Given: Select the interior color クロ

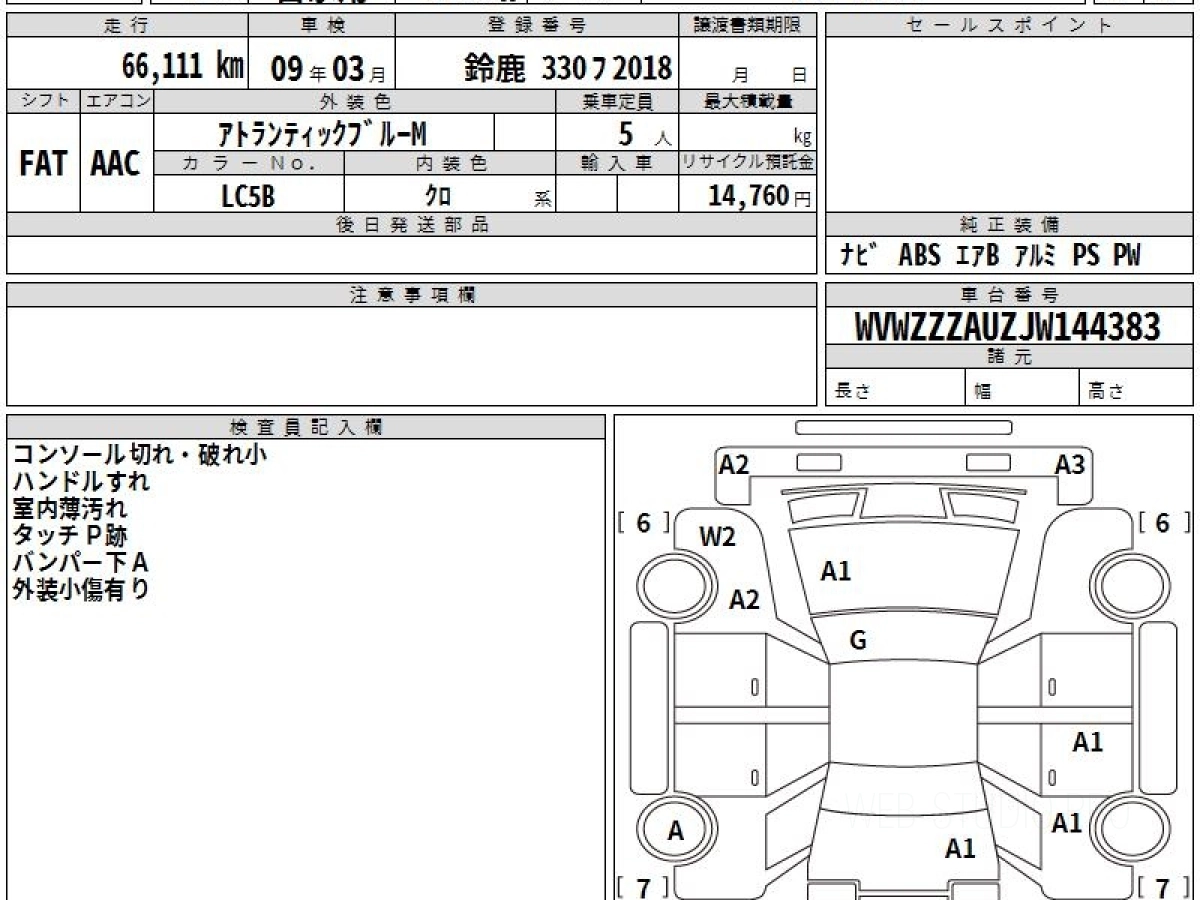Looking at the screenshot, I should pyautogui.click(x=438, y=195).
